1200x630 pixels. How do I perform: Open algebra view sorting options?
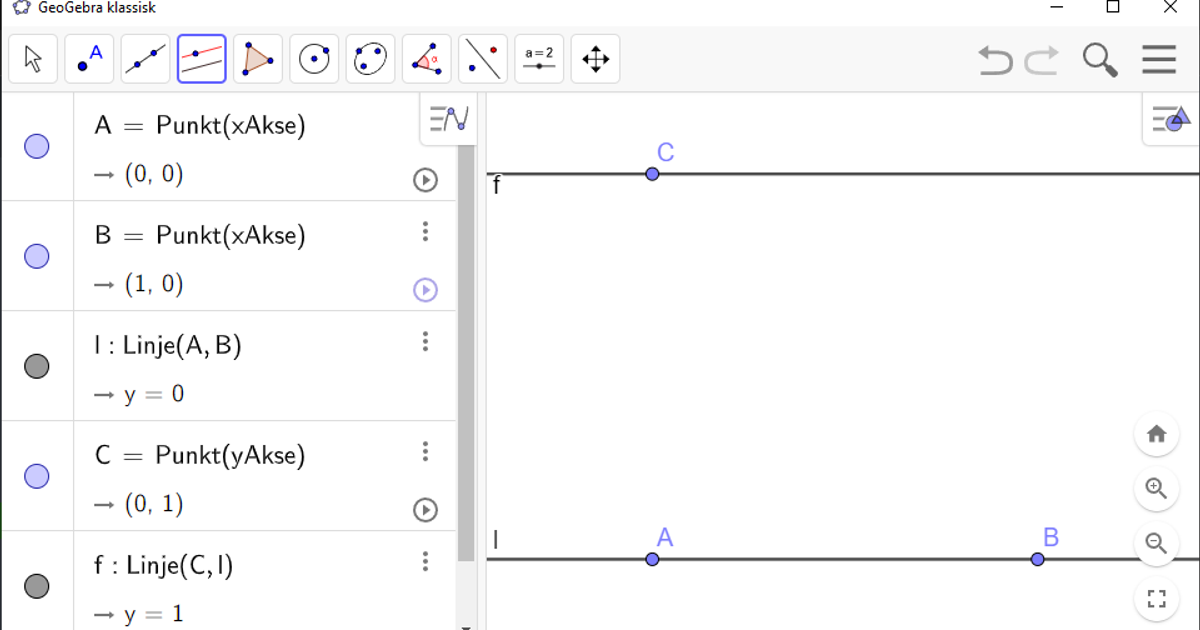pos(447,117)
